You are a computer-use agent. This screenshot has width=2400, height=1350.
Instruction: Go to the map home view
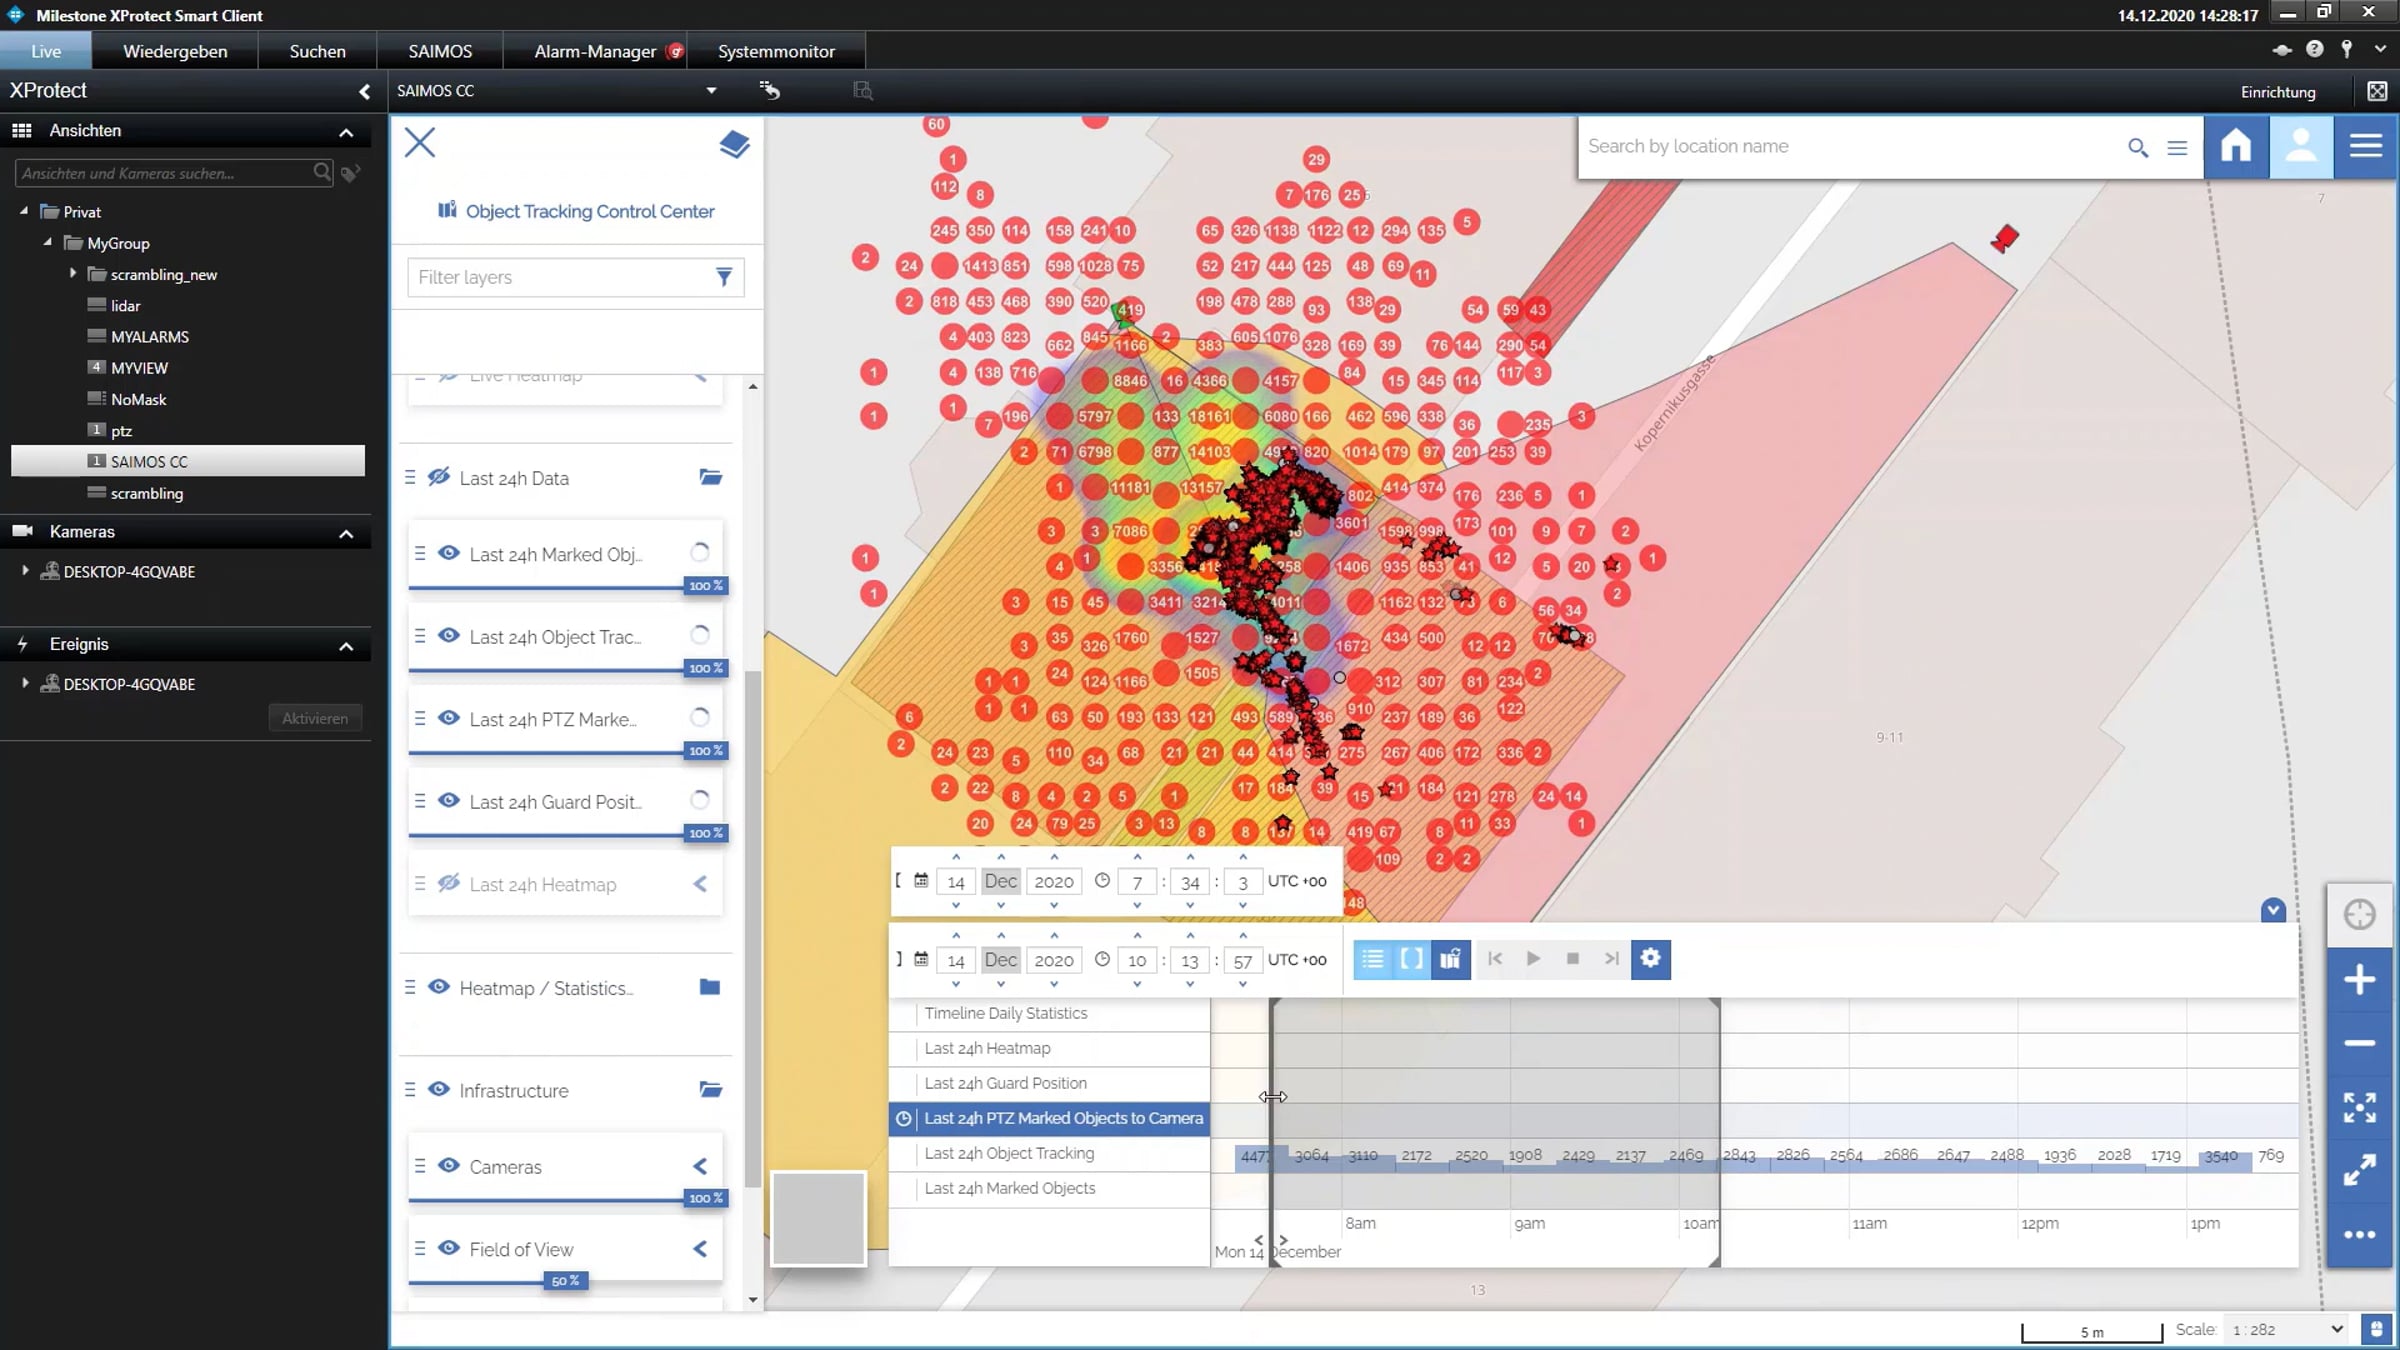(2236, 146)
